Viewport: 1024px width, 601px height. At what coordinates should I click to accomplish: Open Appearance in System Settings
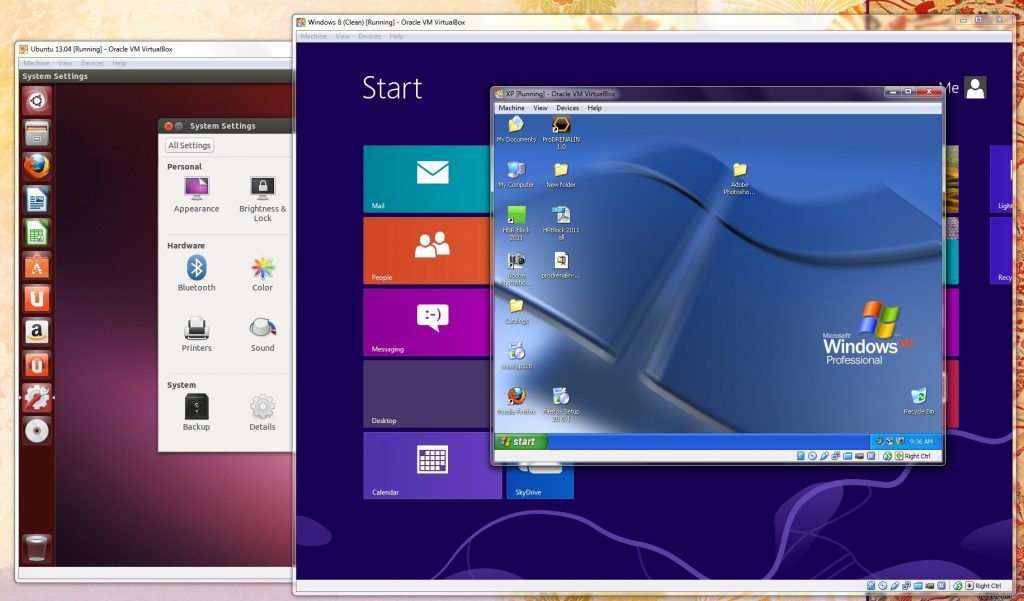click(196, 195)
